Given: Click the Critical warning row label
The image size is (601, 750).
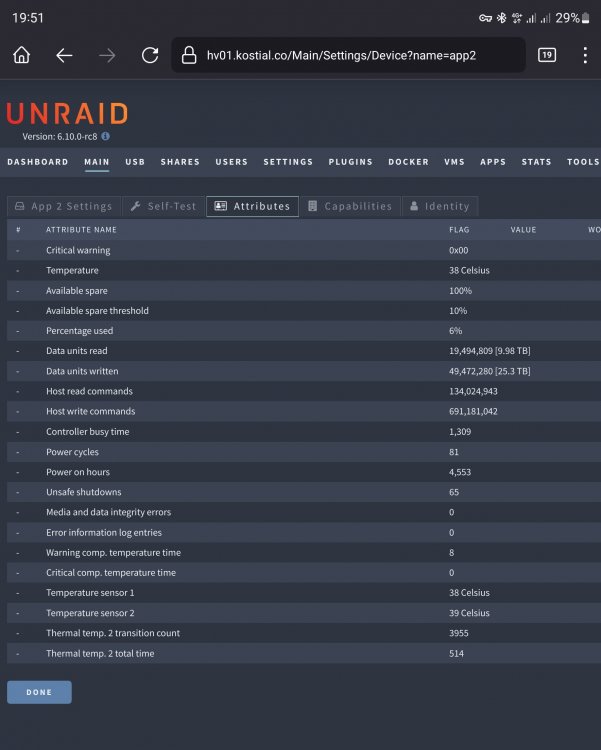Looking at the screenshot, I should (78, 250).
